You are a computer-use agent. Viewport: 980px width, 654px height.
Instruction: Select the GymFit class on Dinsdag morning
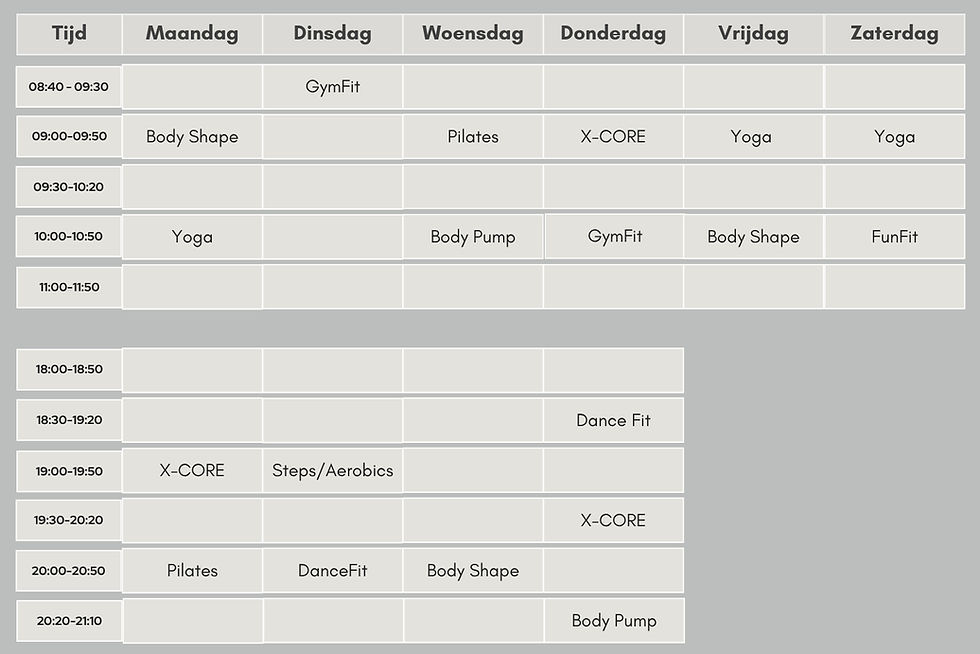click(x=332, y=87)
